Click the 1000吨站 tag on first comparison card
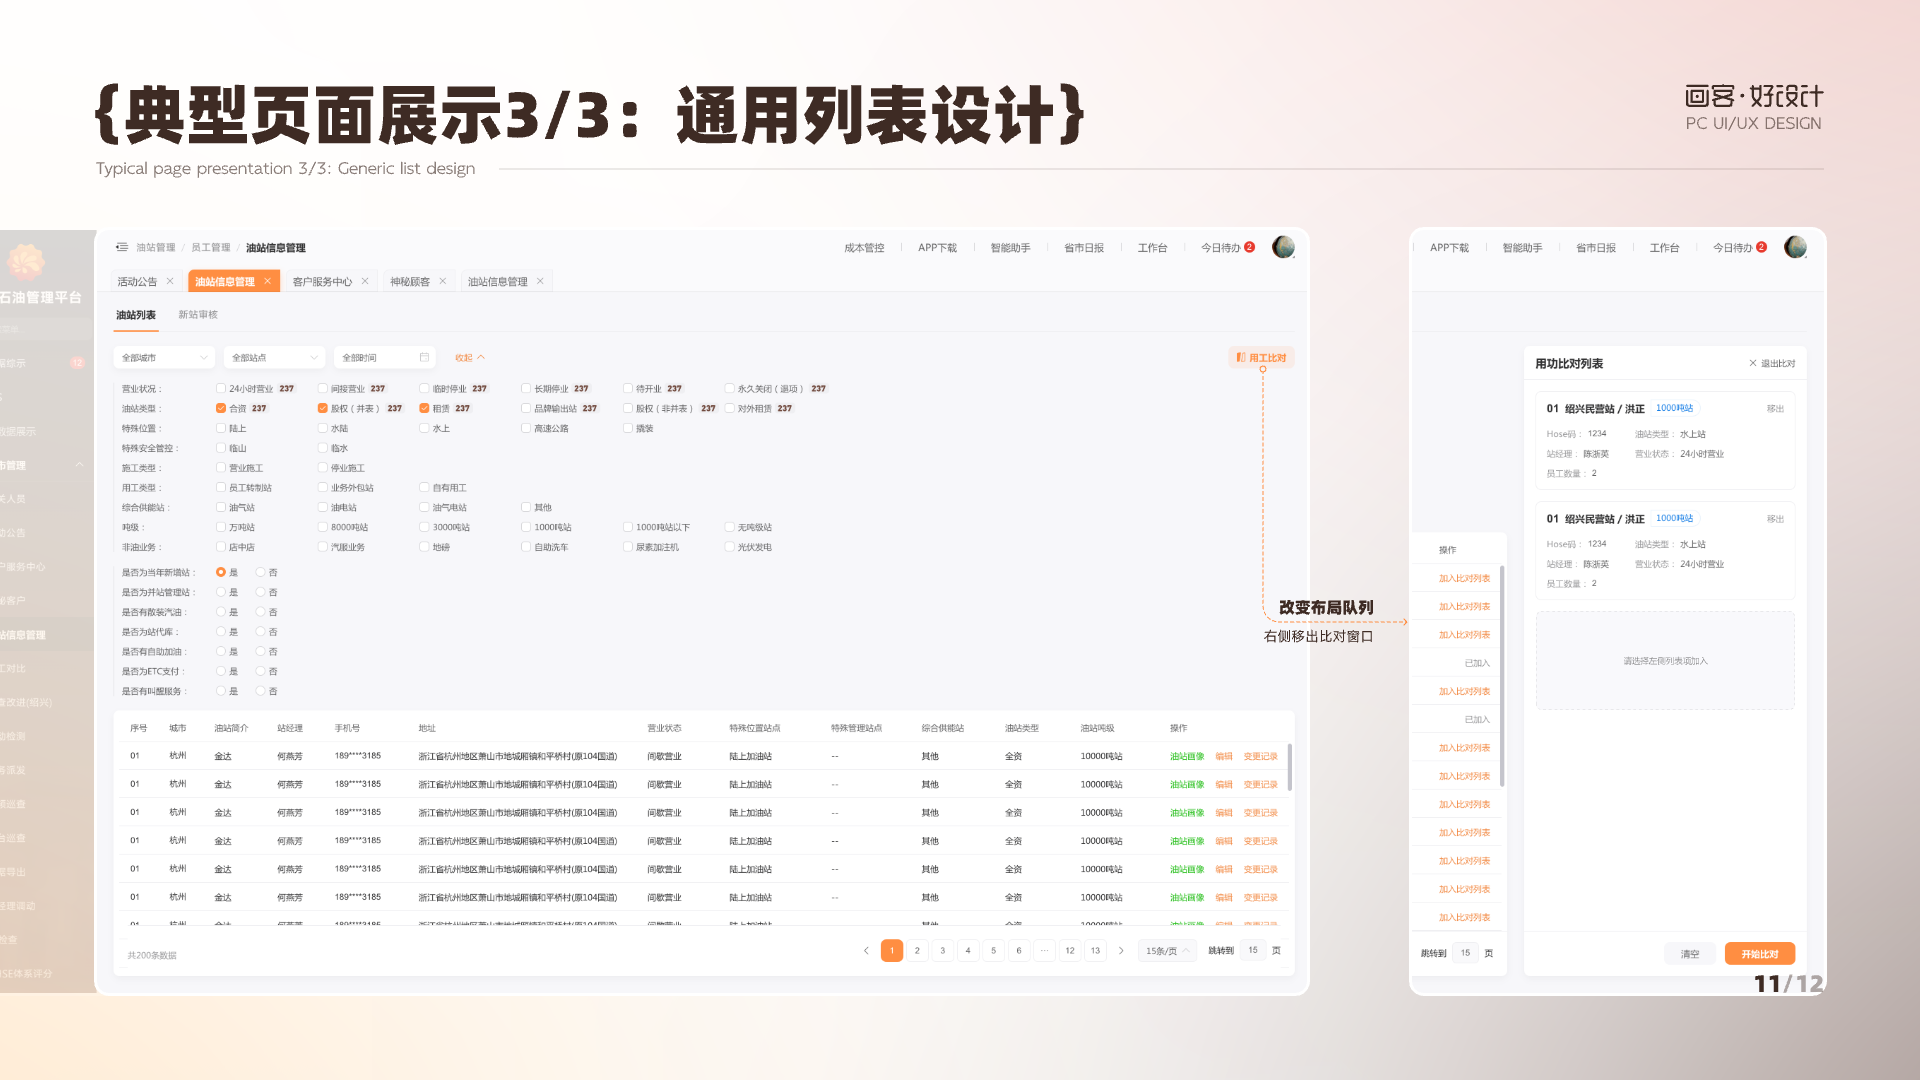Screen dimensions: 1920x1080 (x=1674, y=408)
